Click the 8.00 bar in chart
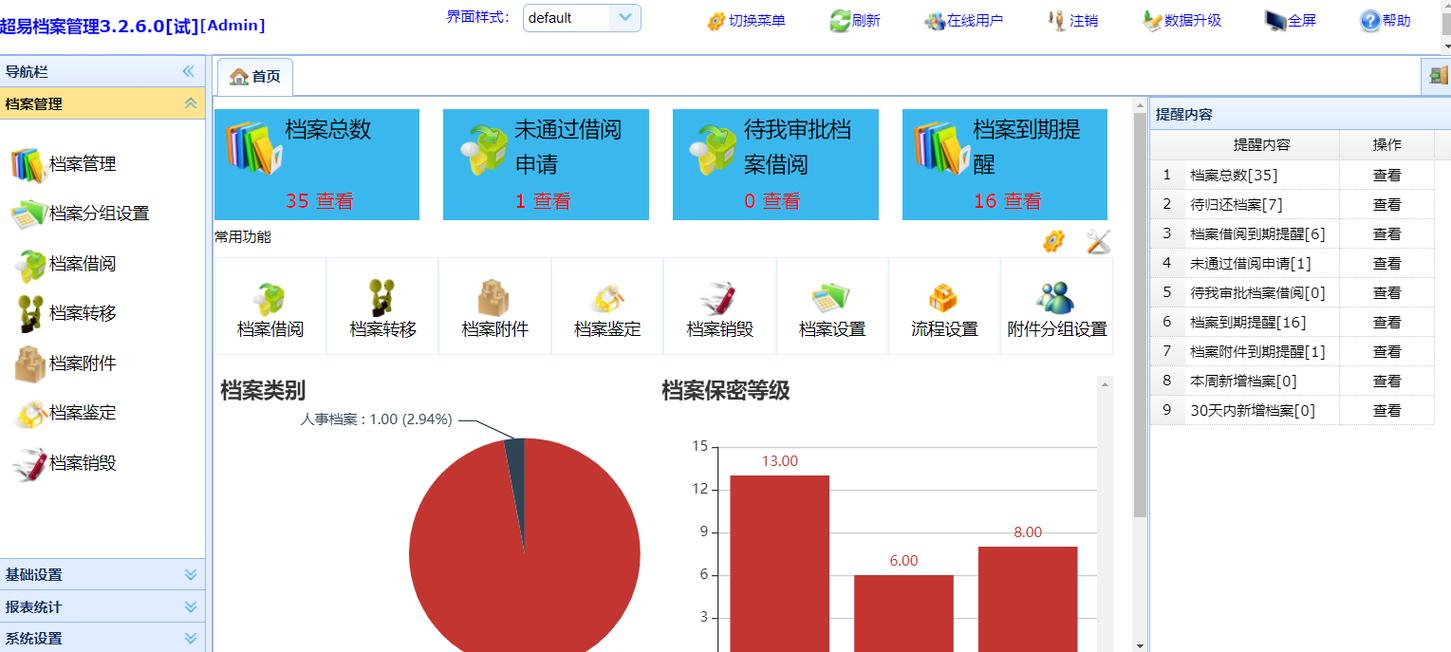The height and width of the screenshot is (652, 1451). point(1027,598)
